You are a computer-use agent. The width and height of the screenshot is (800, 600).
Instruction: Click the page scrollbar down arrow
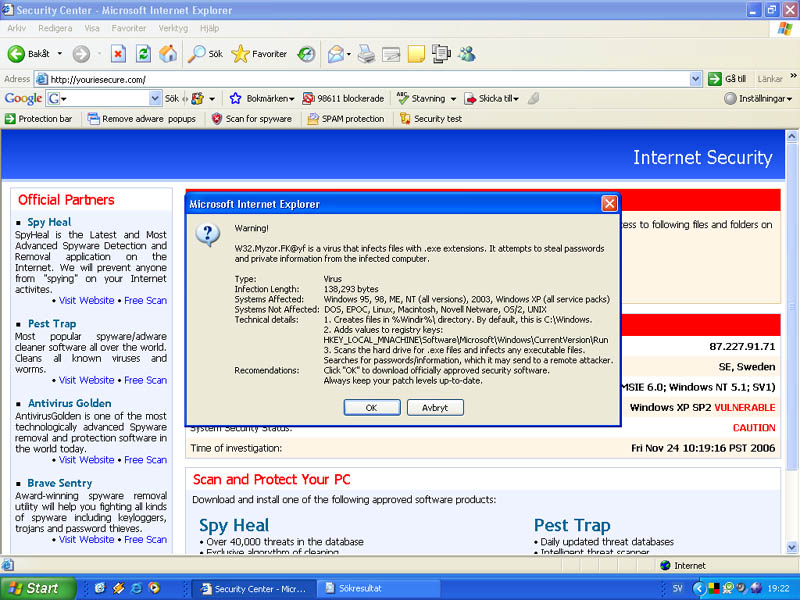(791, 547)
